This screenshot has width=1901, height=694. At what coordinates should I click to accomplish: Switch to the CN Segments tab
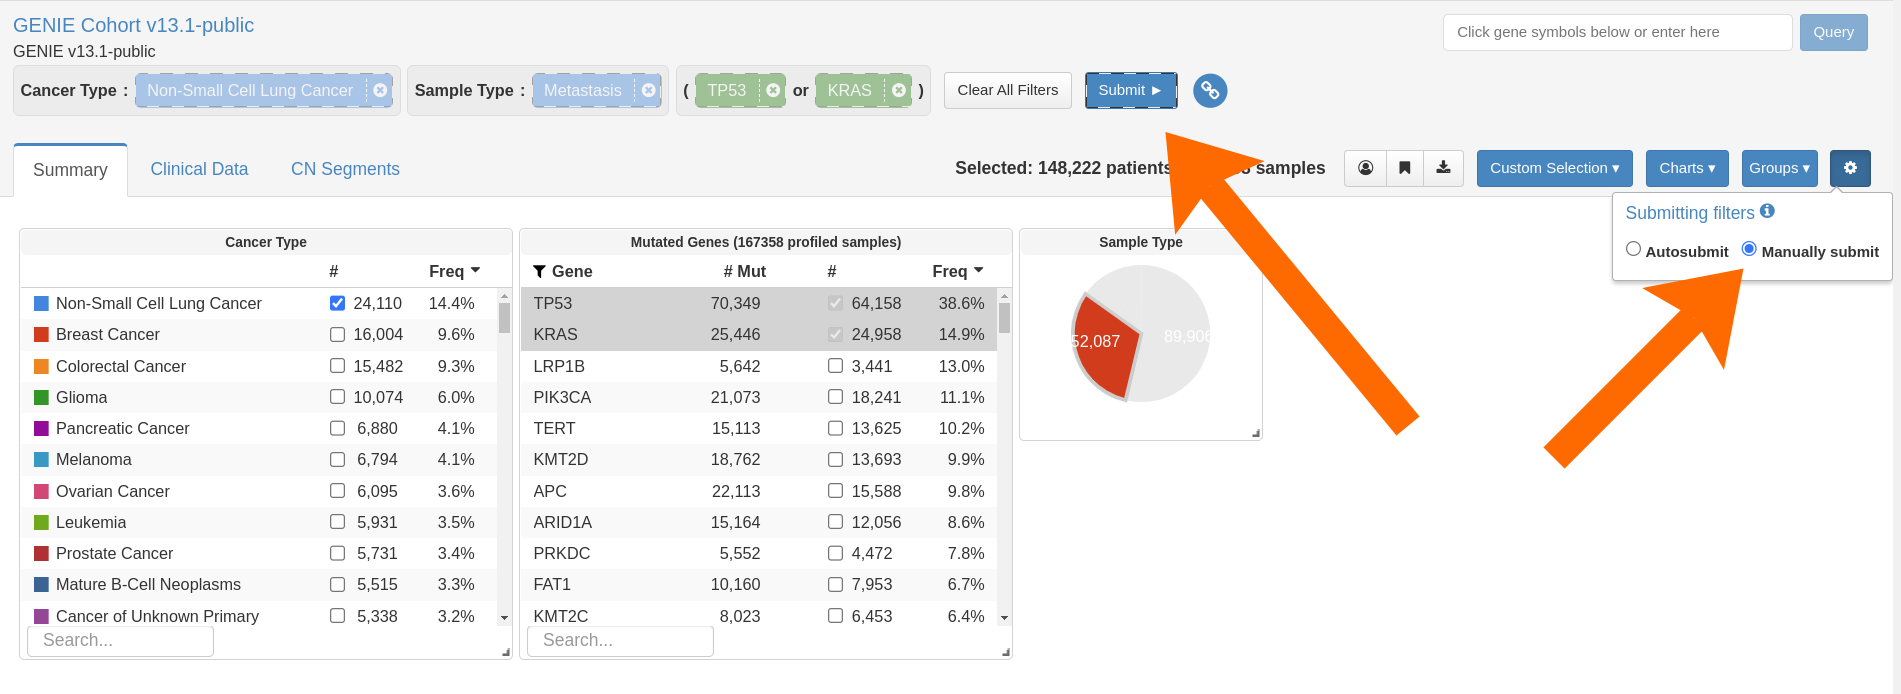pos(345,169)
